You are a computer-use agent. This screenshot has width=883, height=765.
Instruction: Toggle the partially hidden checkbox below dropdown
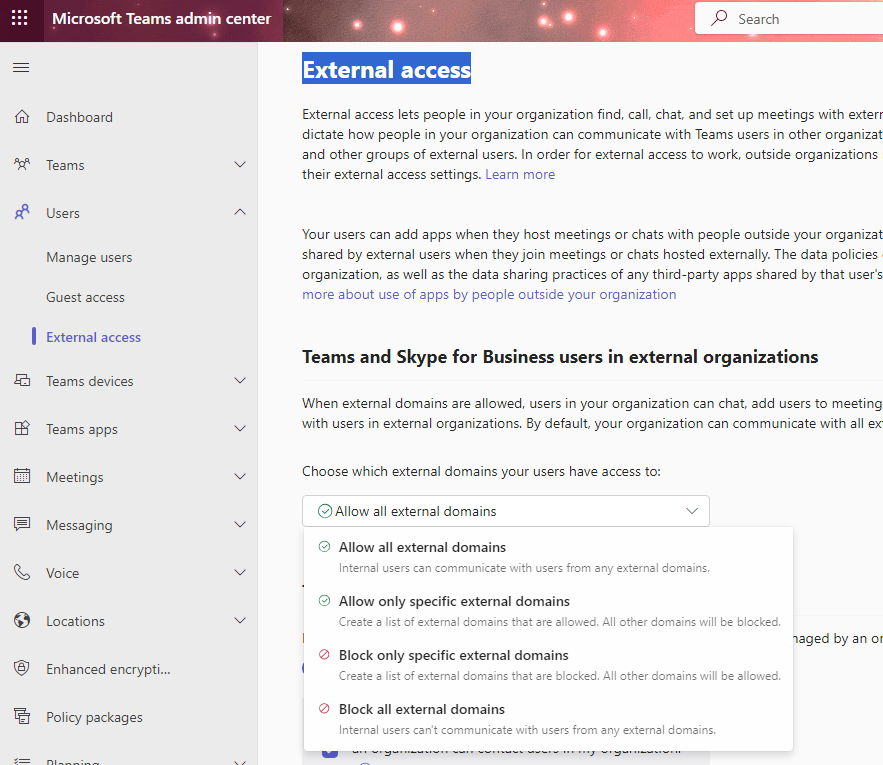[330, 753]
